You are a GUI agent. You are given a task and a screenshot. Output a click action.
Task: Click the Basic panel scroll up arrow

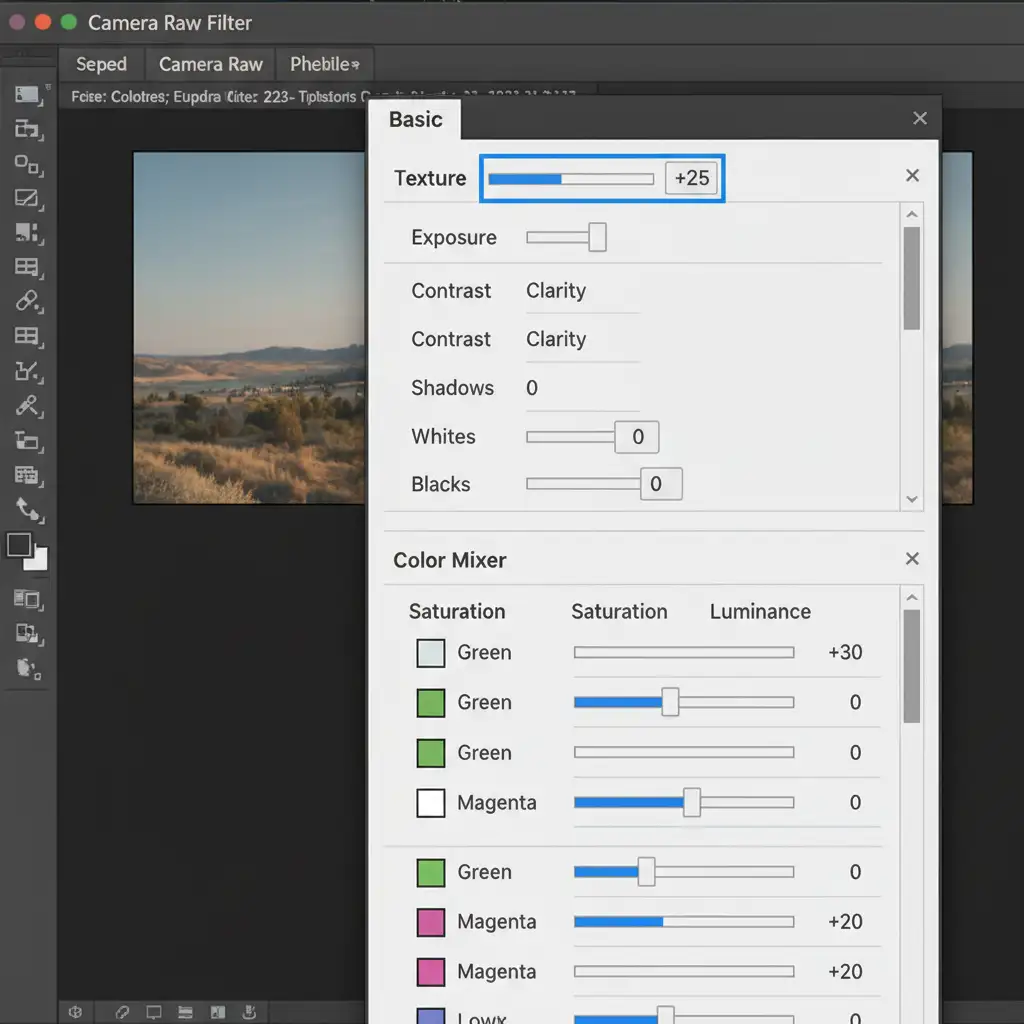911,214
